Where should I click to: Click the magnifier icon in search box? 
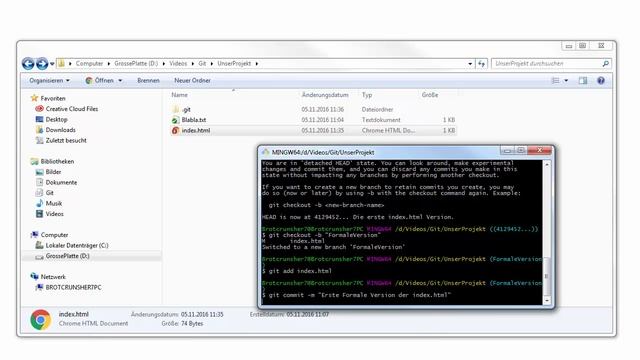tap(606, 64)
